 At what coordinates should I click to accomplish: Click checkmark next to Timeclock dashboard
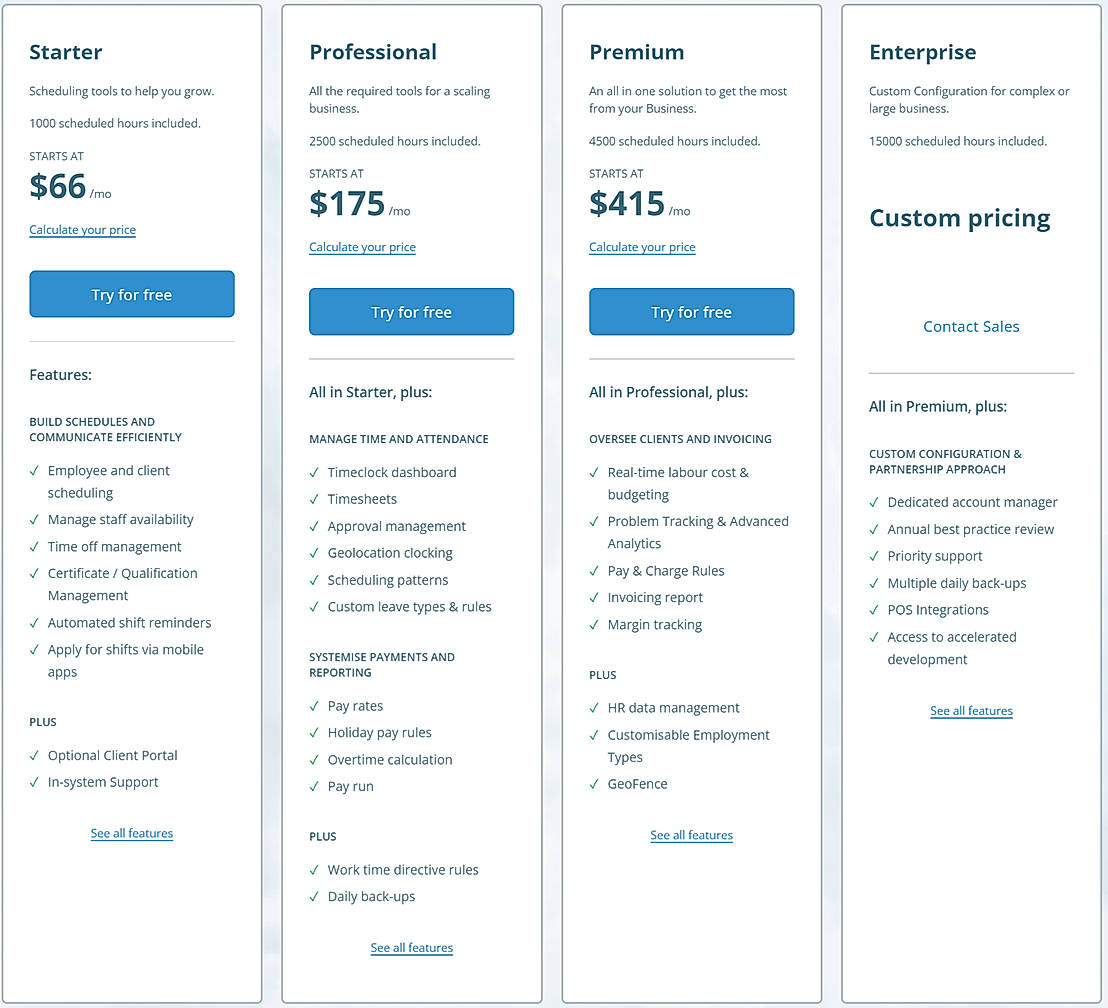click(315, 472)
